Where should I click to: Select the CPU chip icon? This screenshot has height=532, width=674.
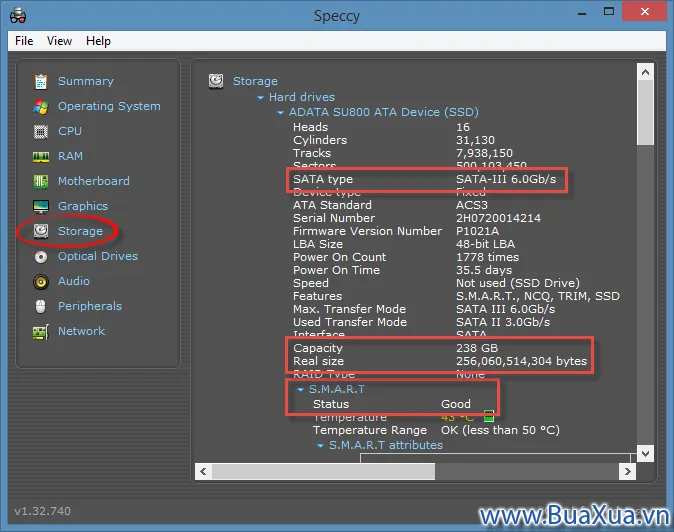(x=41, y=131)
